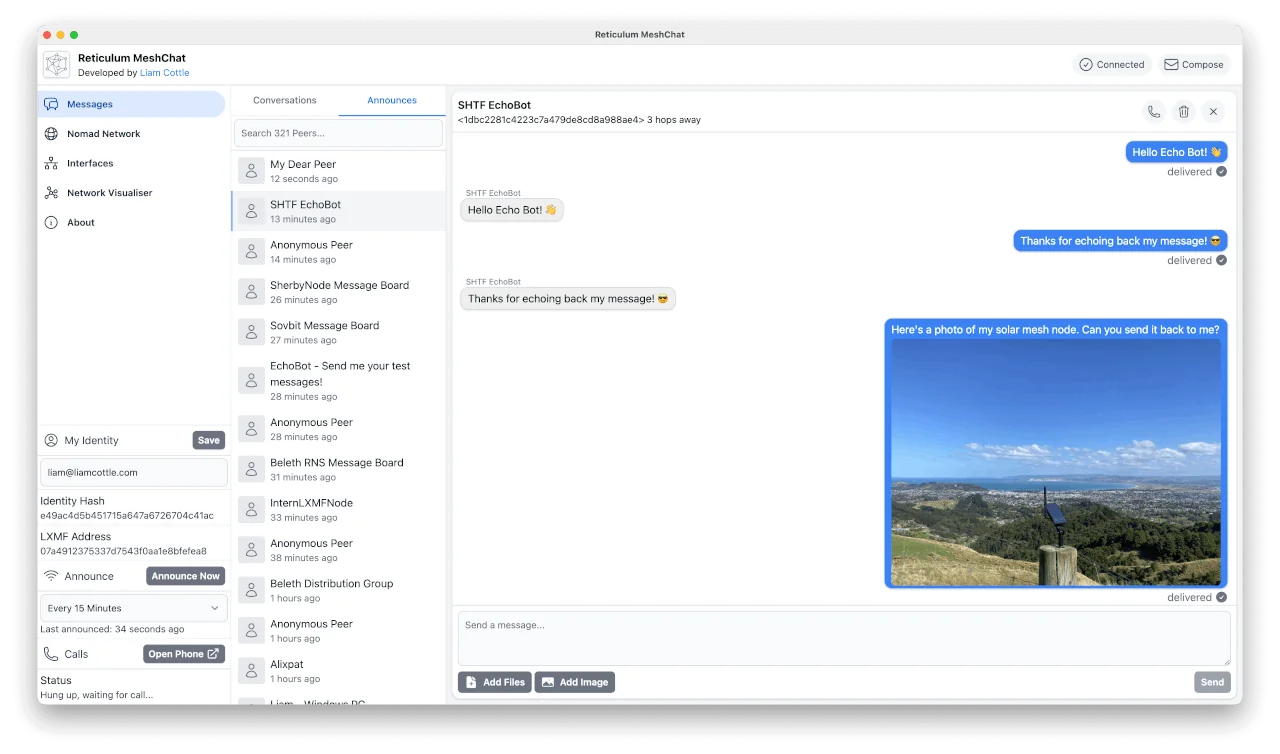Visit the Liam Cottle developer link
The image size is (1280, 754).
[x=164, y=72]
